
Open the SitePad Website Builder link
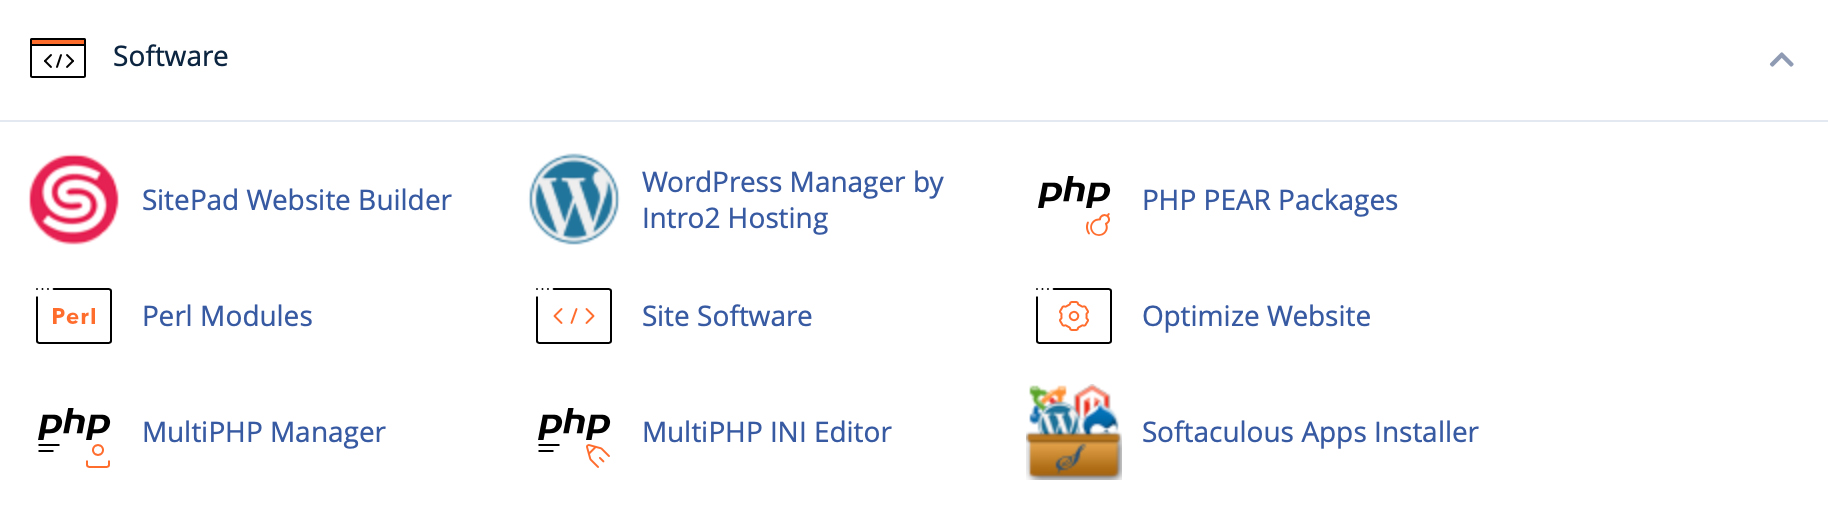(297, 200)
